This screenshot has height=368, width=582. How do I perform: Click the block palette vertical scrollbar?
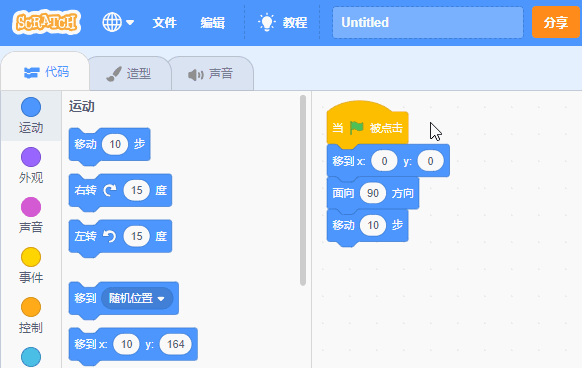click(303, 190)
